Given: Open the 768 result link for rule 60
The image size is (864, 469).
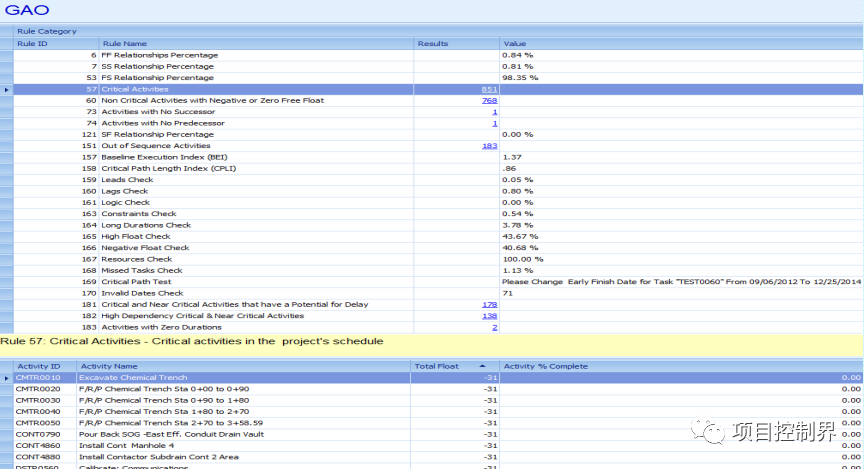Looking at the screenshot, I should [x=489, y=100].
